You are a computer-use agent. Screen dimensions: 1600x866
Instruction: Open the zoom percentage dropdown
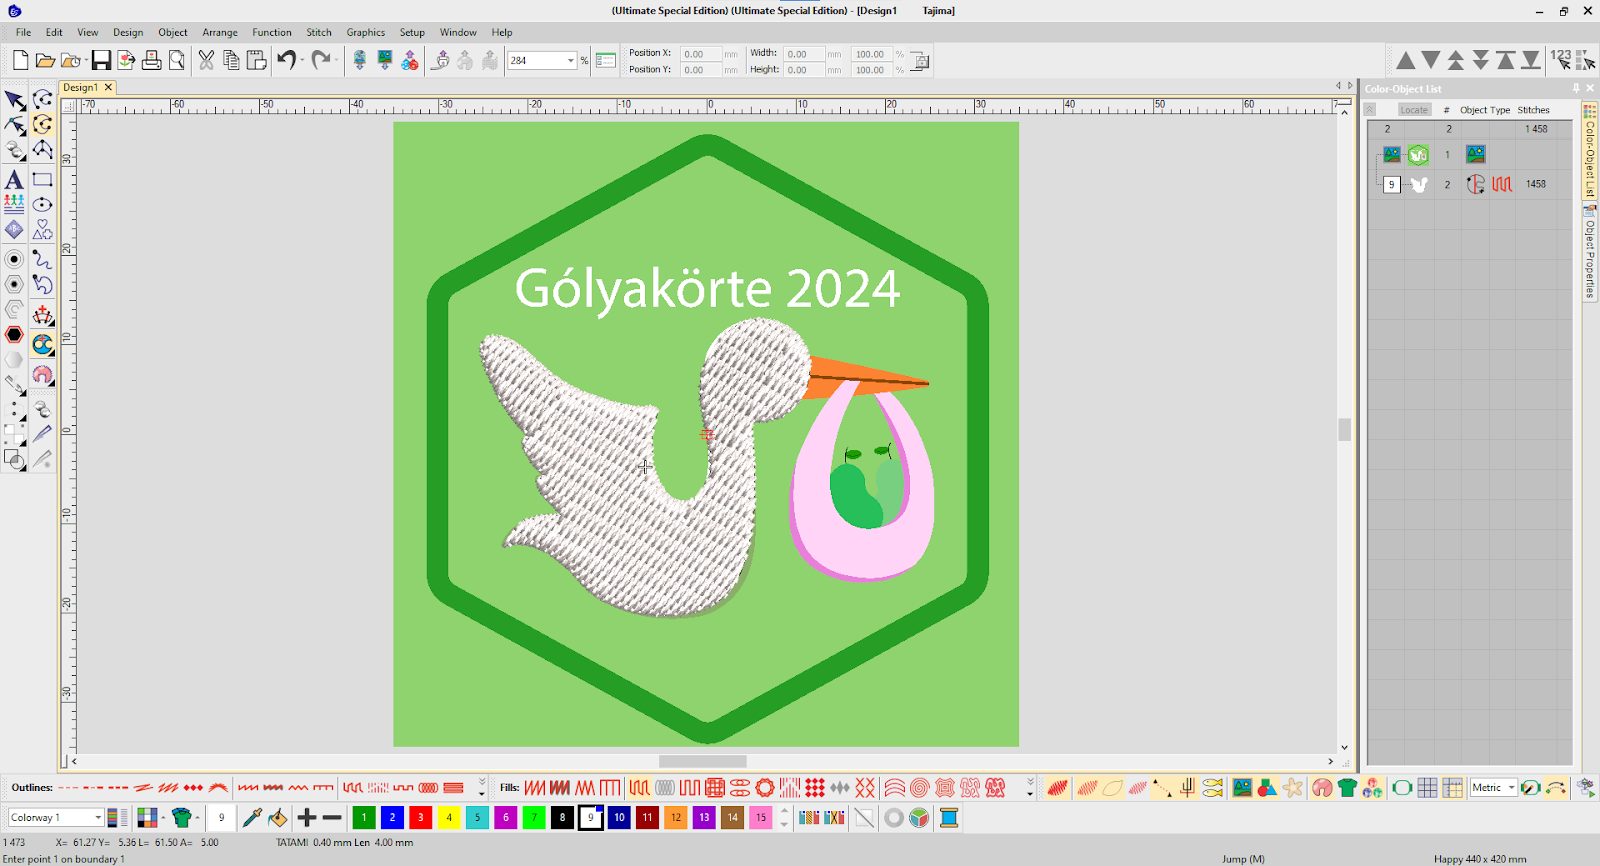tap(571, 61)
